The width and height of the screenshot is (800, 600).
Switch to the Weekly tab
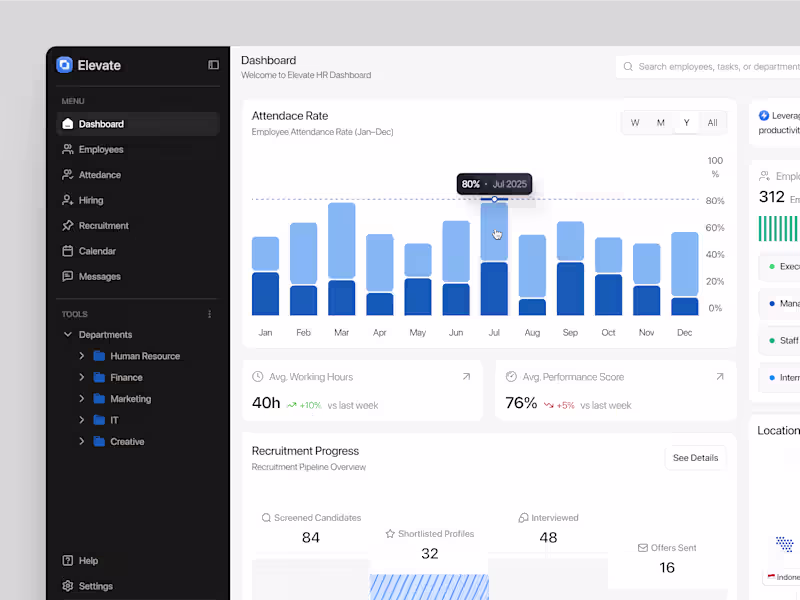point(634,122)
